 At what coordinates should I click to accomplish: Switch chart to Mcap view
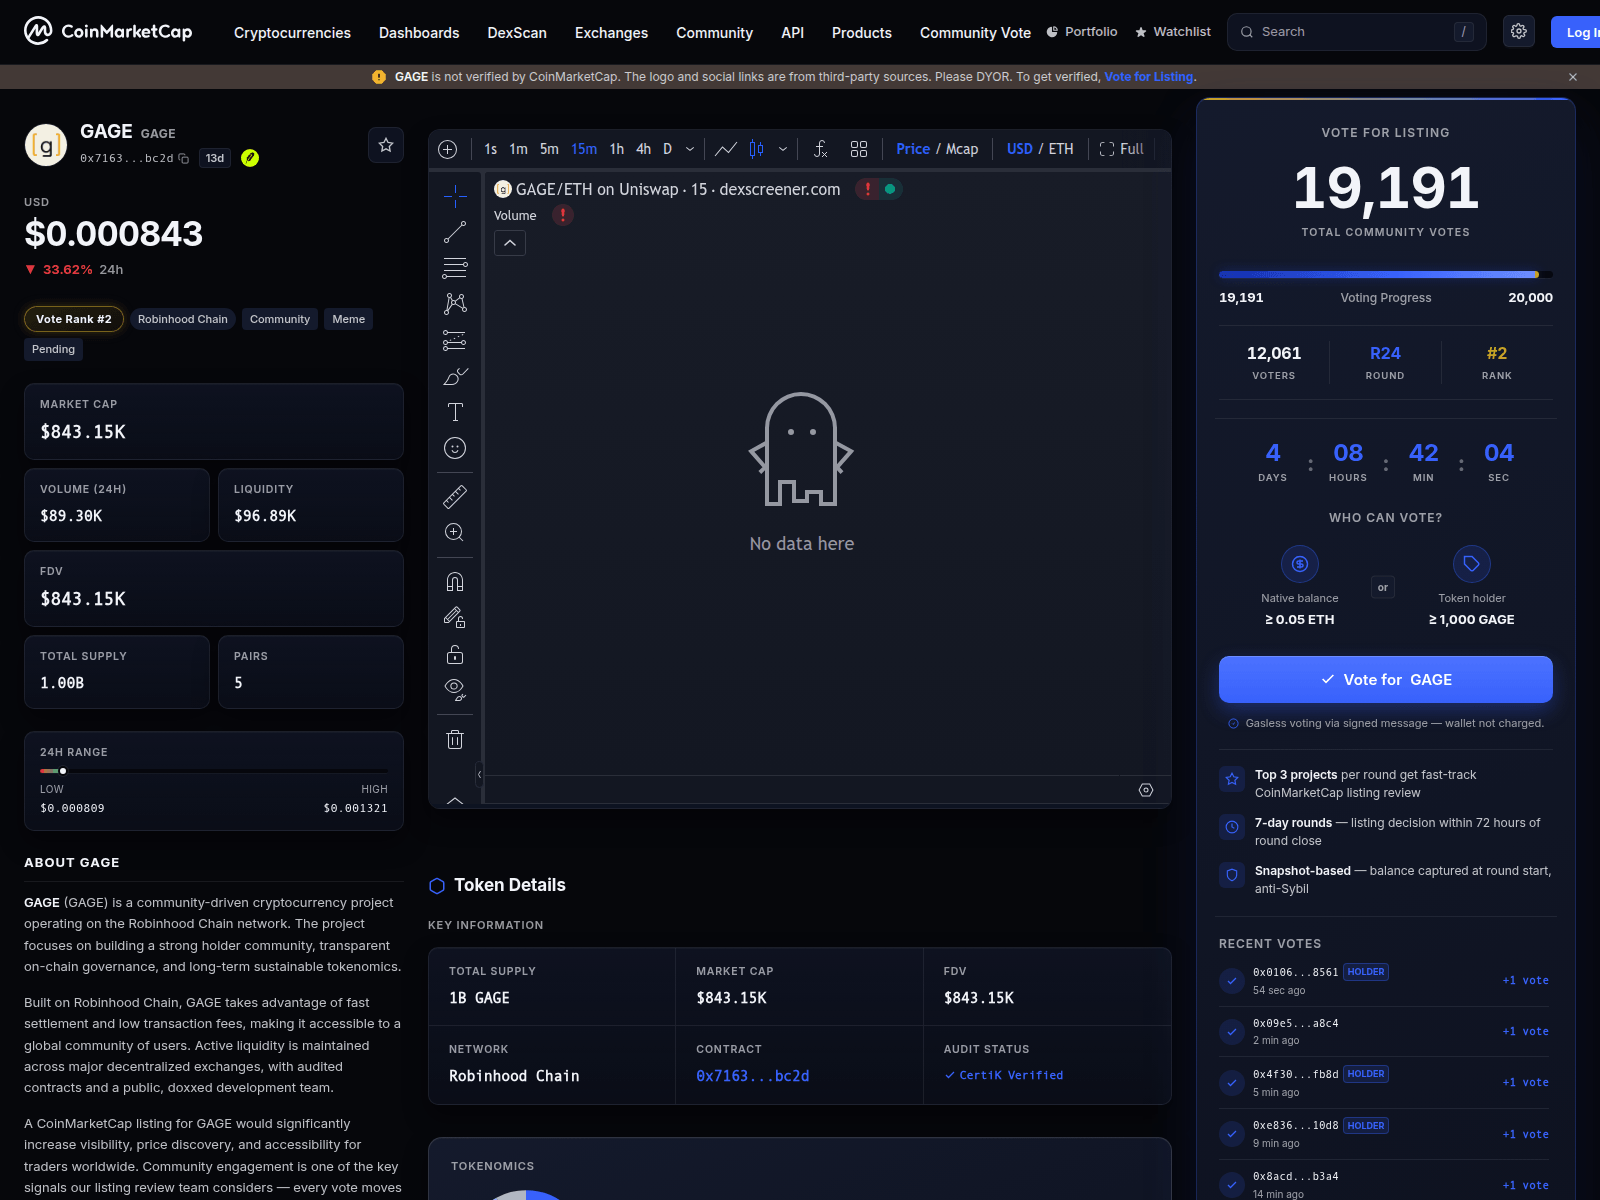[x=962, y=149]
